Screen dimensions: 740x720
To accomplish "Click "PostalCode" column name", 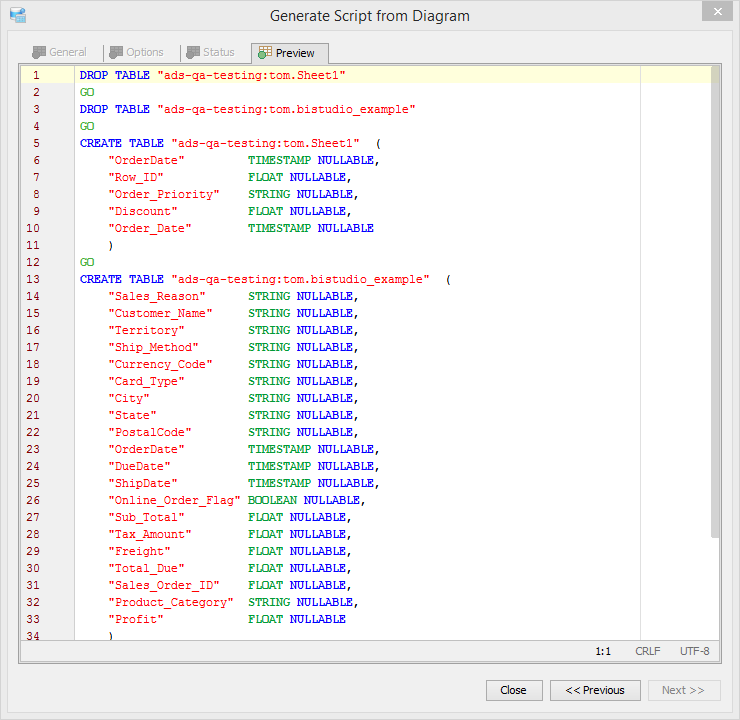I will point(150,432).
